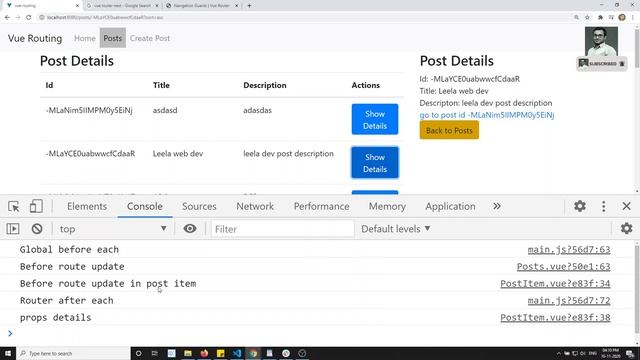Switch to the Elements tab
The height and width of the screenshot is (360, 640).
click(x=87, y=206)
